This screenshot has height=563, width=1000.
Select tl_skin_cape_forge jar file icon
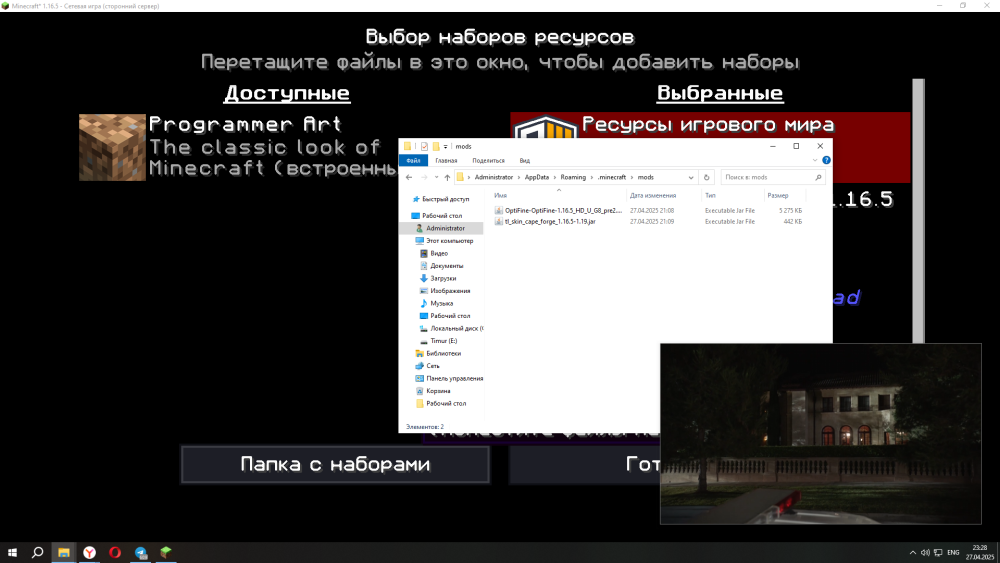pyautogui.click(x=499, y=222)
